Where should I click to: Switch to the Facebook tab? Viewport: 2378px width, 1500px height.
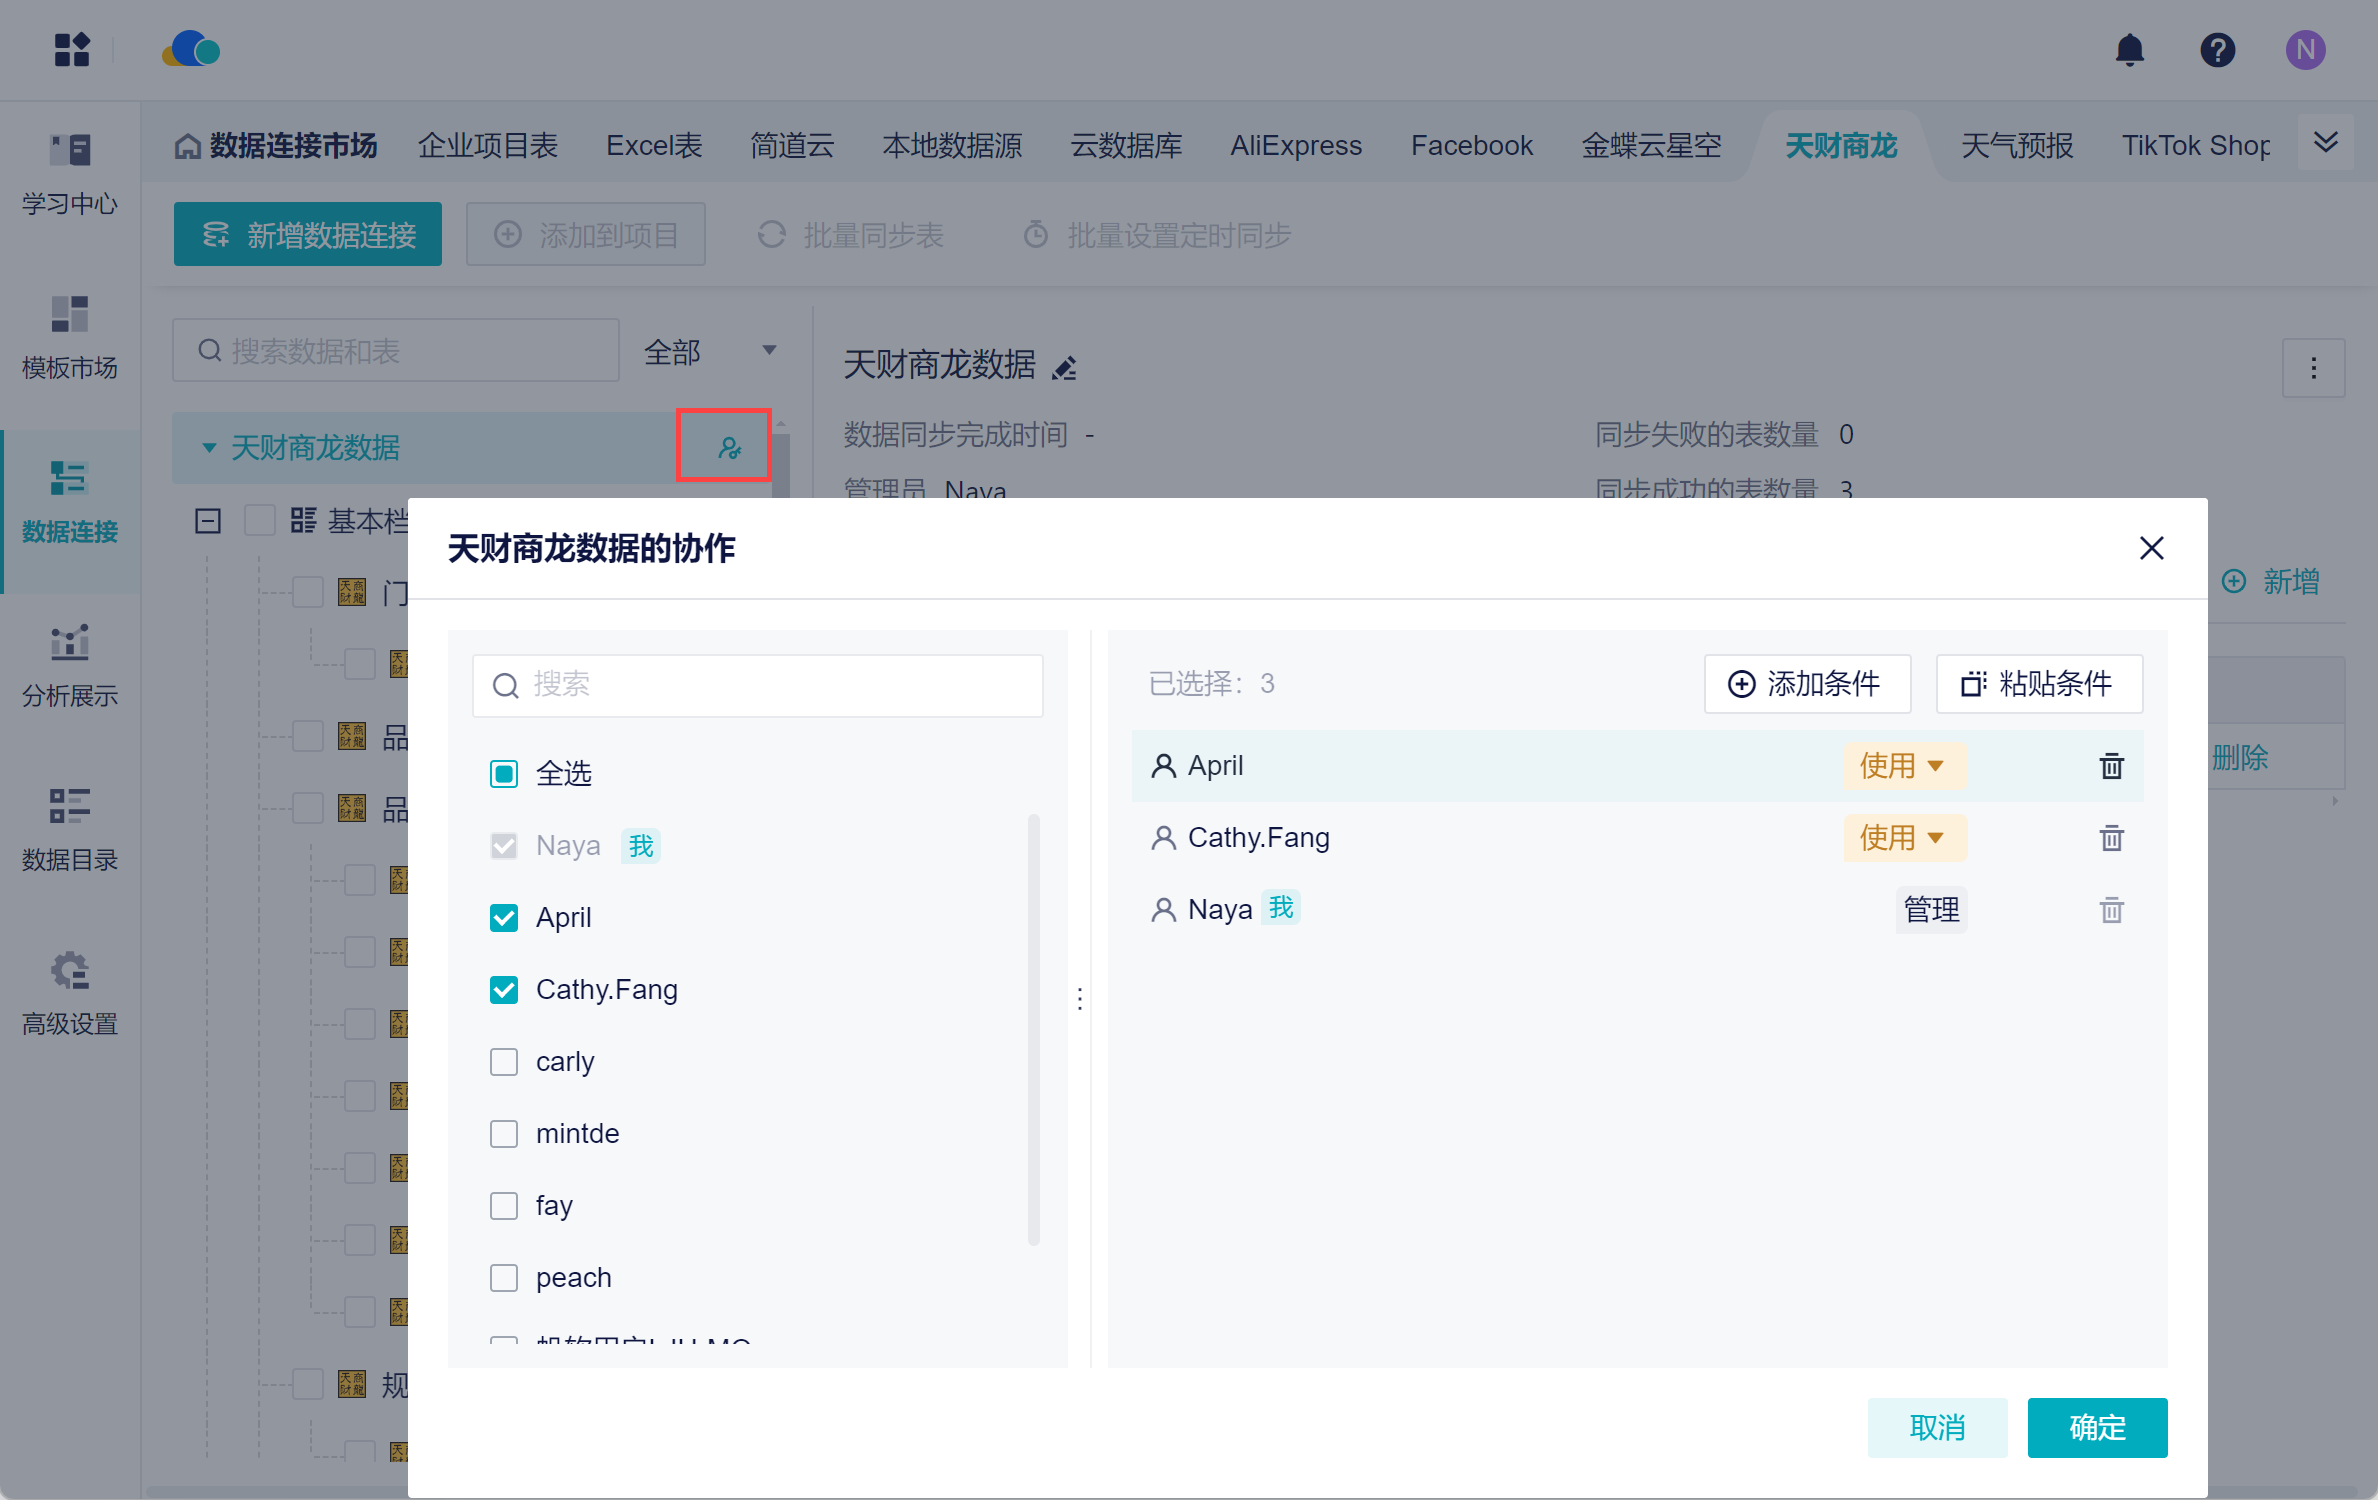(1471, 146)
